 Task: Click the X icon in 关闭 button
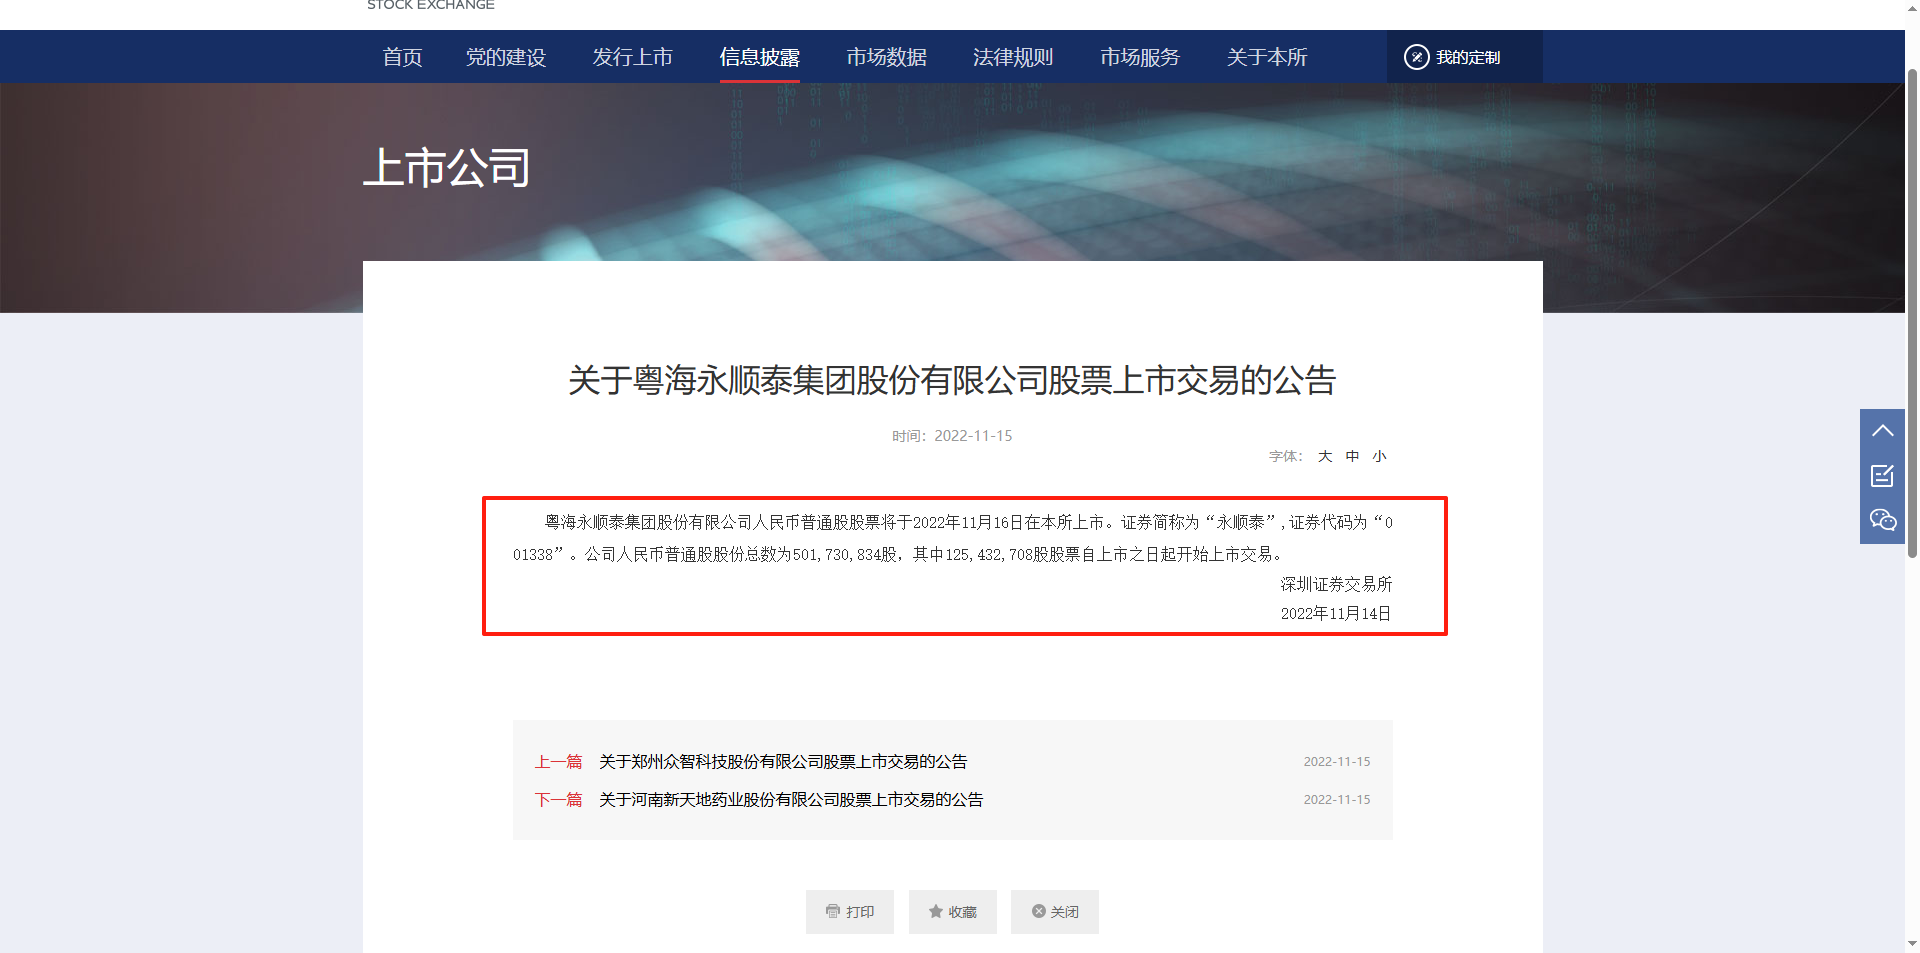pyautogui.click(x=1038, y=911)
